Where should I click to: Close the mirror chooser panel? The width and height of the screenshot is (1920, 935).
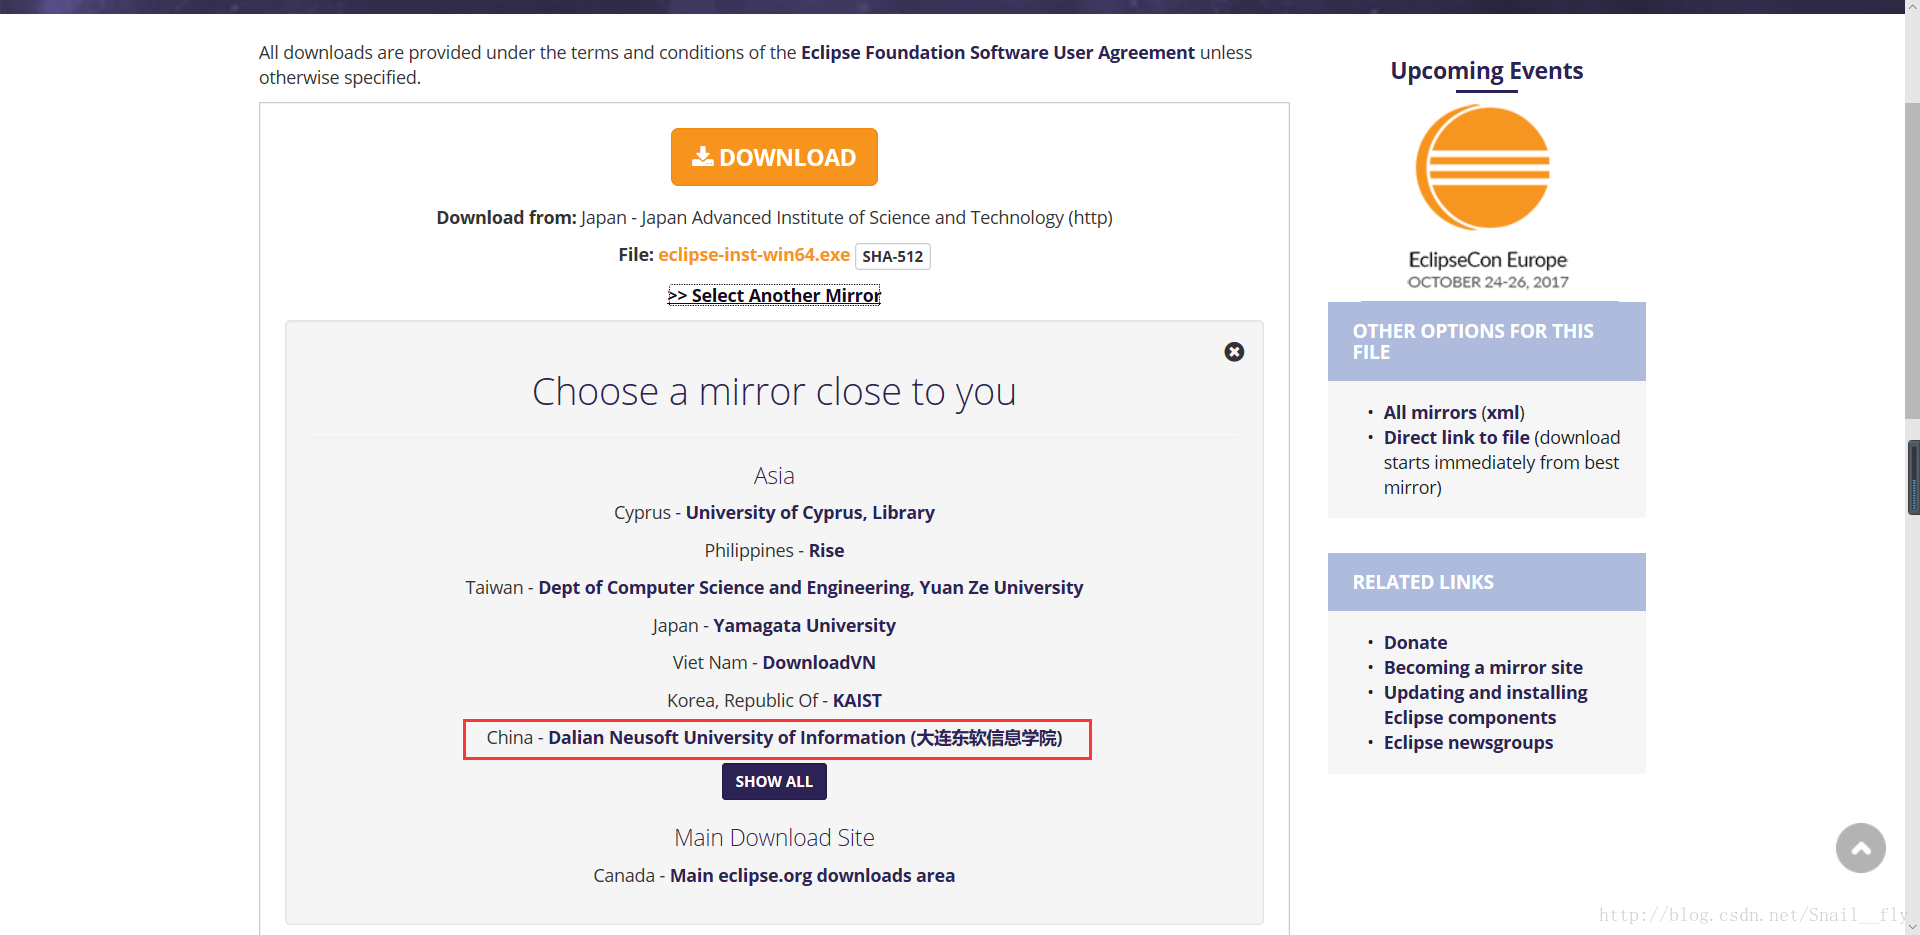[x=1234, y=352]
